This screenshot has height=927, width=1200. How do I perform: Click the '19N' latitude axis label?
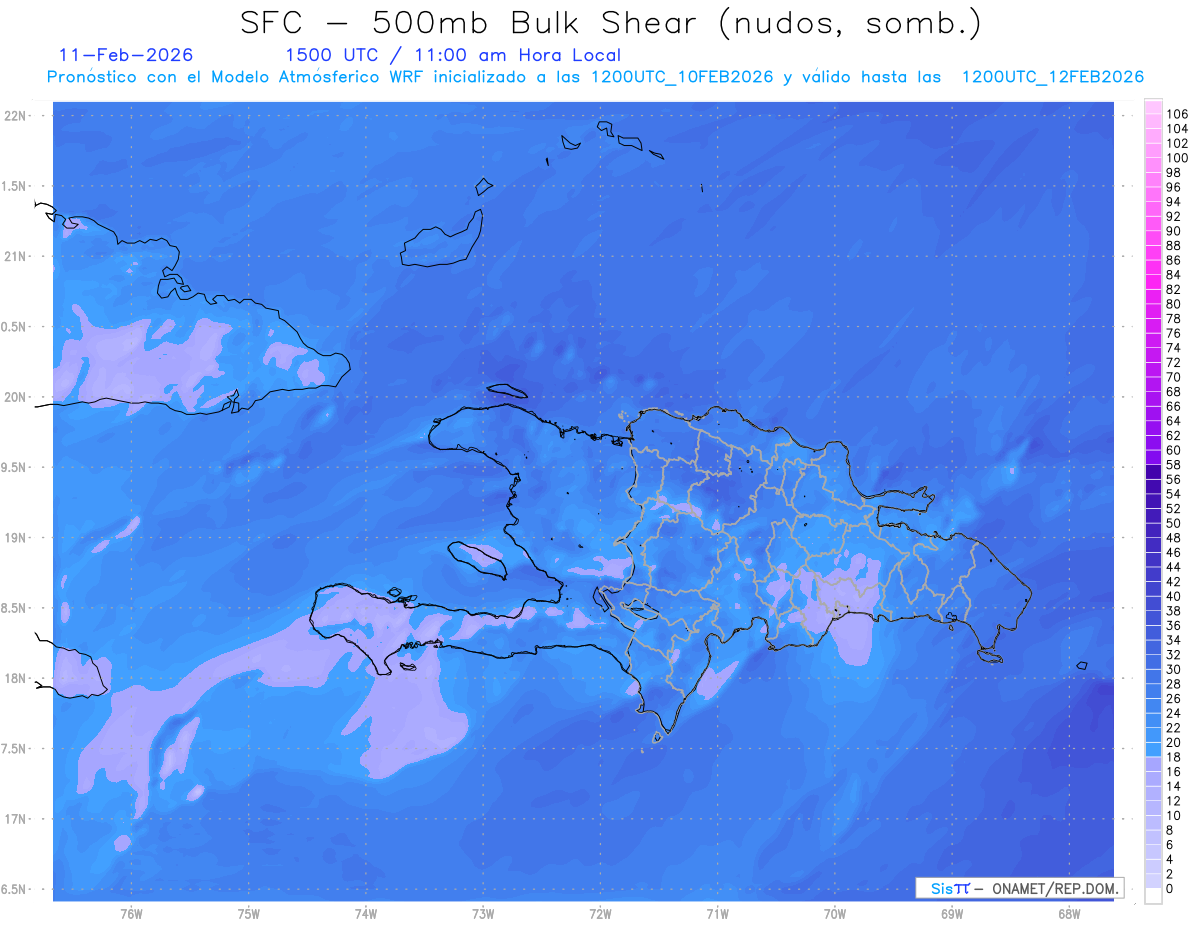tap(15, 538)
